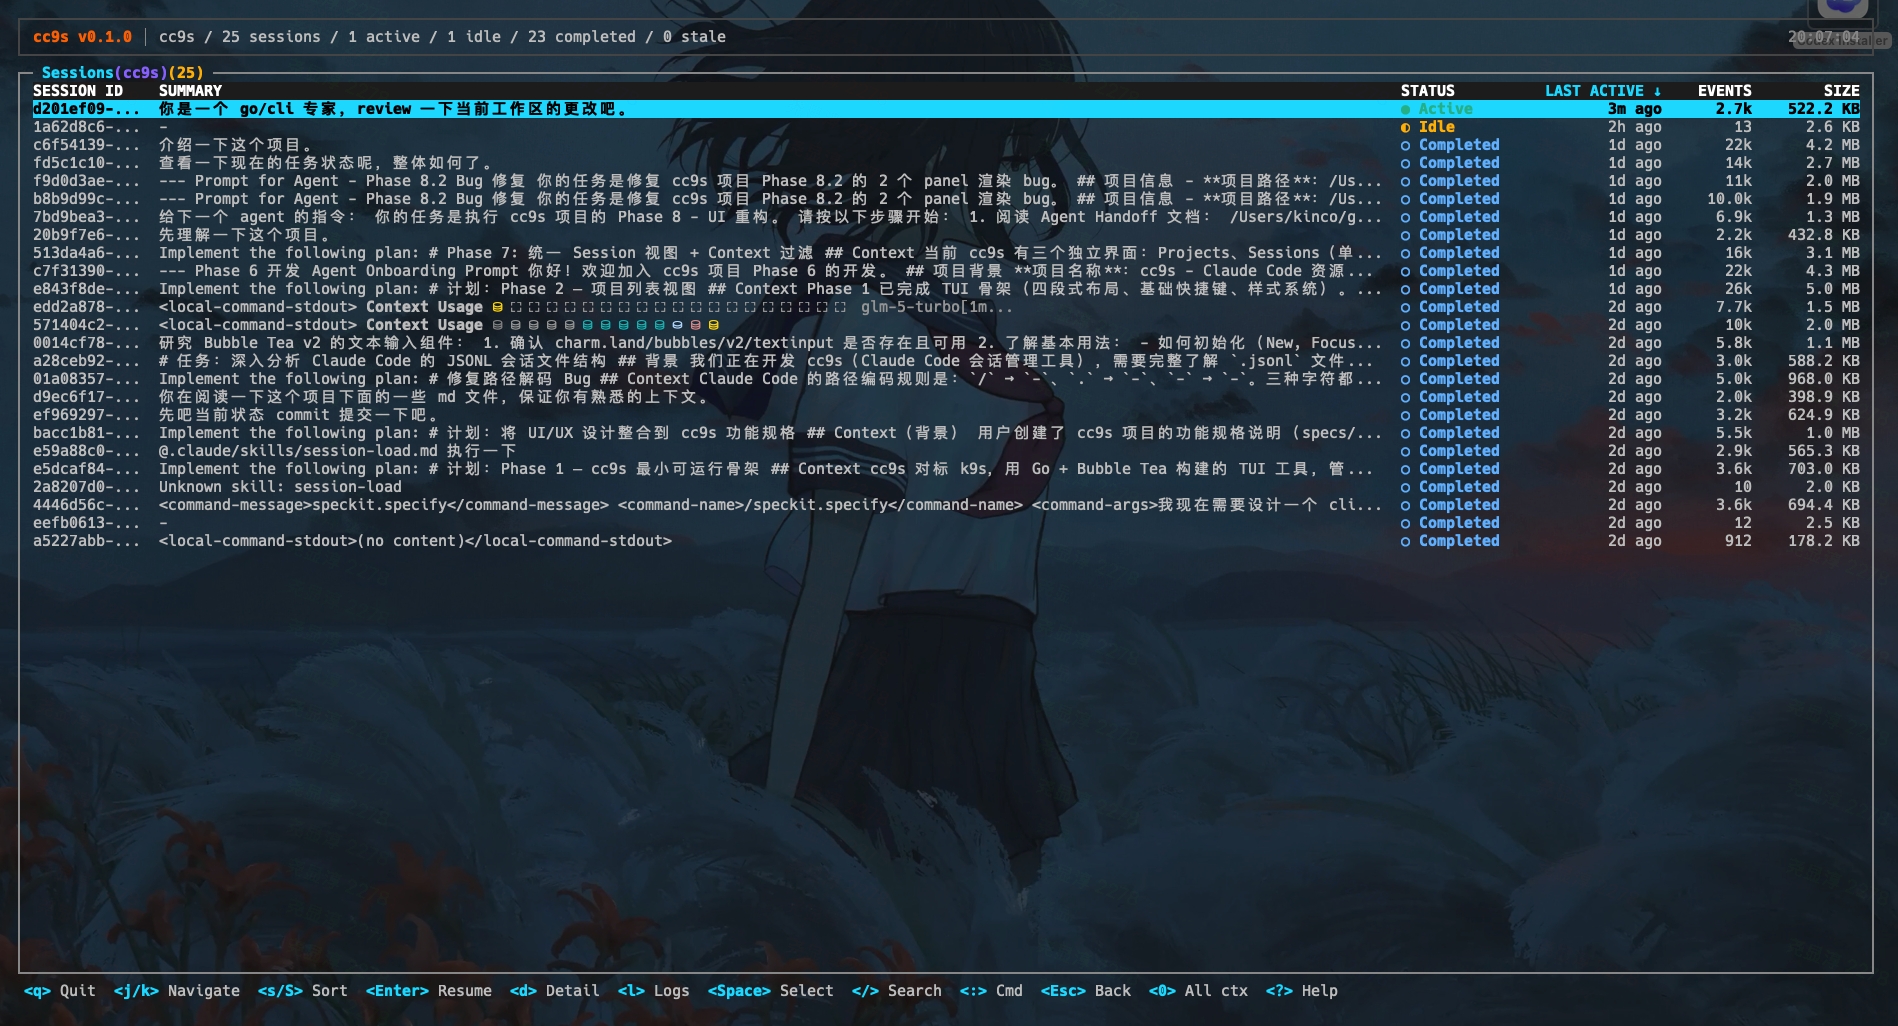This screenshot has width=1898, height=1026.
Task: Click the l Logs shortcut hint
Action: 654,991
